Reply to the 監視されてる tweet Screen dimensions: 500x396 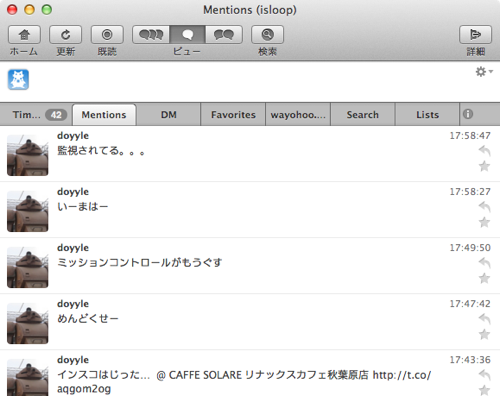pyautogui.click(x=484, y=151)
